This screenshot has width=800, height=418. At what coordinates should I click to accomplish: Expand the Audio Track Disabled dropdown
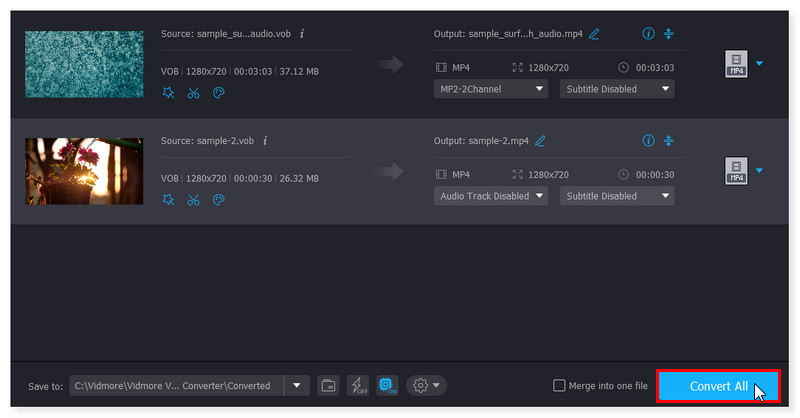click(491, 196)
